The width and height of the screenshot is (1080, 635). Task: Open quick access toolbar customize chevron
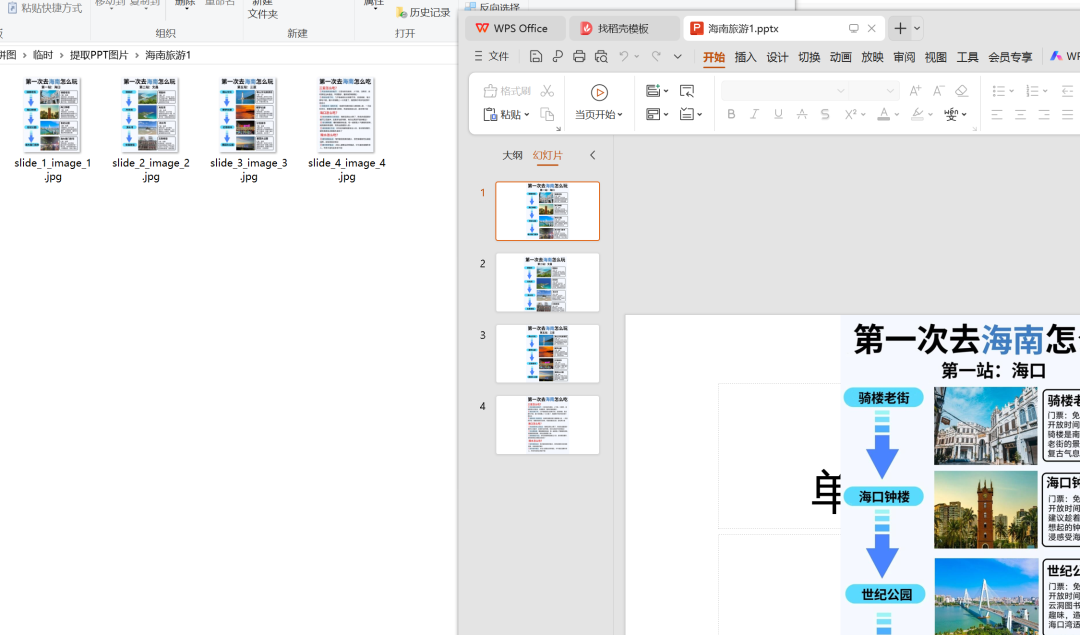(x=678, y=56)
